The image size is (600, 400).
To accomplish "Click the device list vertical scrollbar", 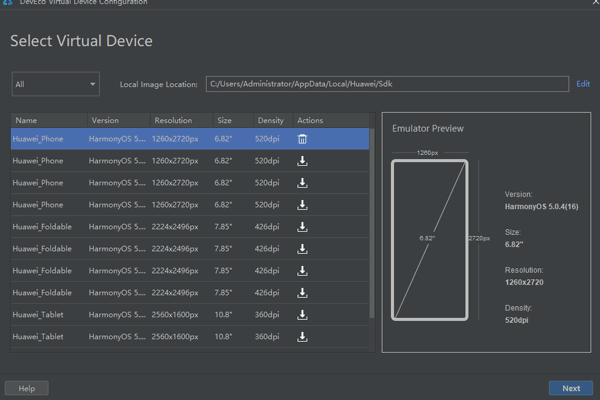I will (x=372, y=220).
